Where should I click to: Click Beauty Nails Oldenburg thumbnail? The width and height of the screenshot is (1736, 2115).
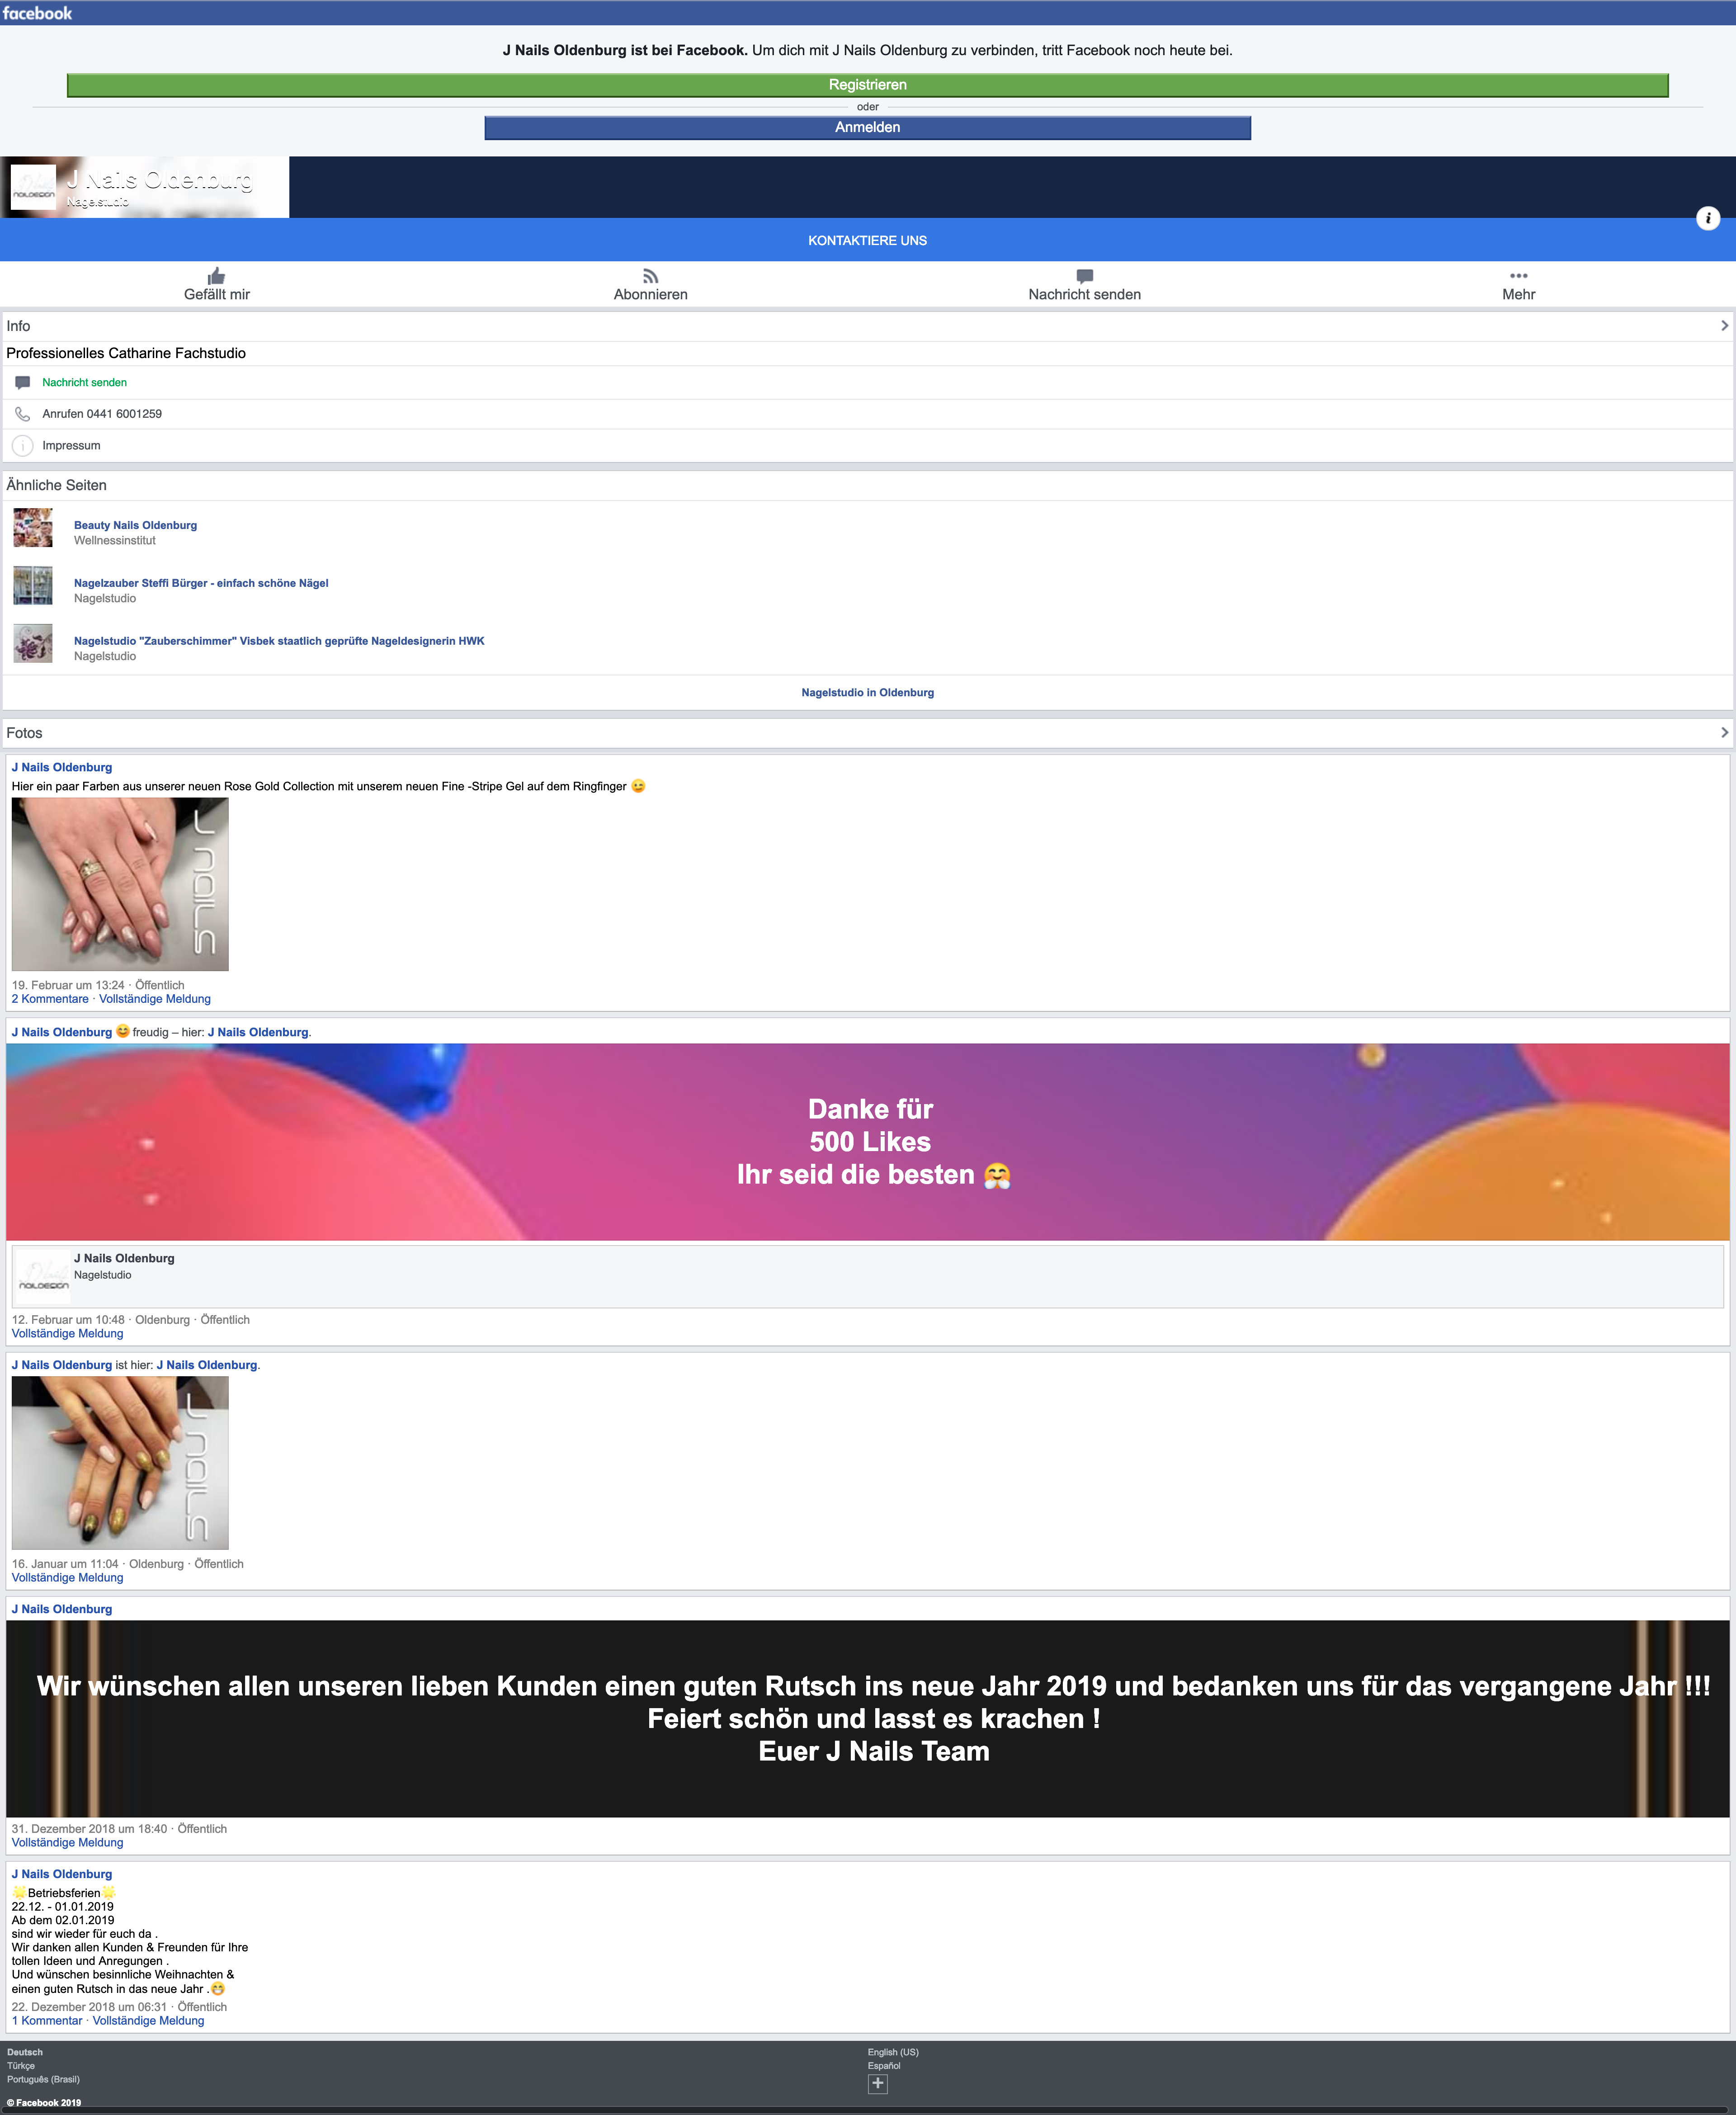(33, 527)
